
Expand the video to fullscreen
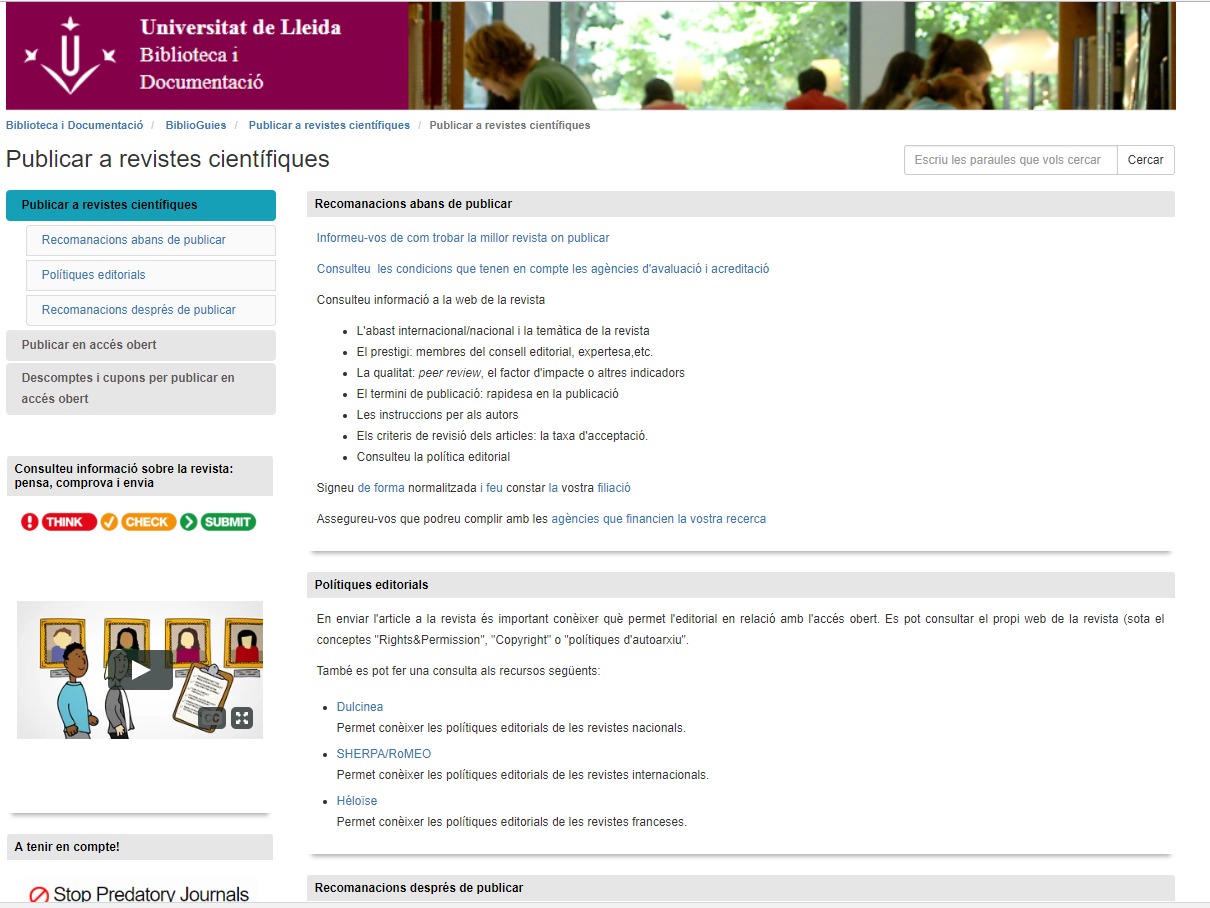tap(242, 717)
